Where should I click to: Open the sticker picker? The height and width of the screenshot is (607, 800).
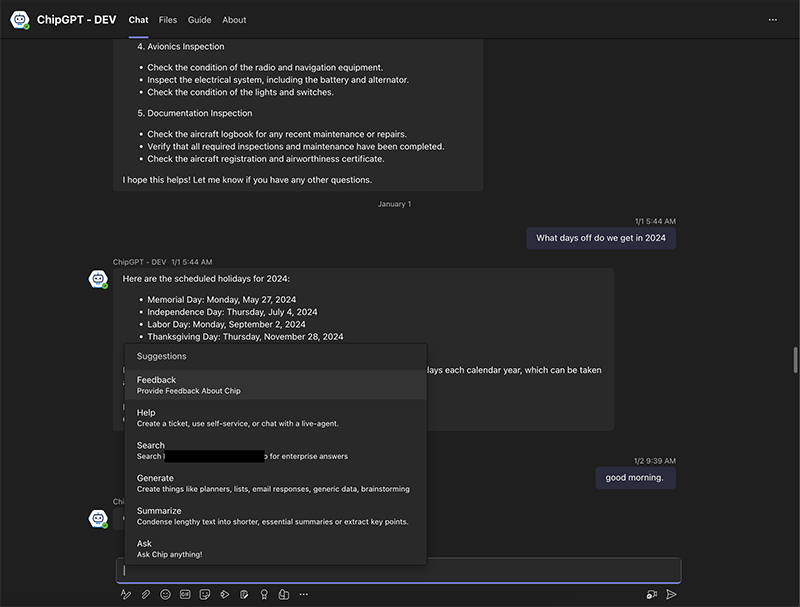[x=205, y=594]
